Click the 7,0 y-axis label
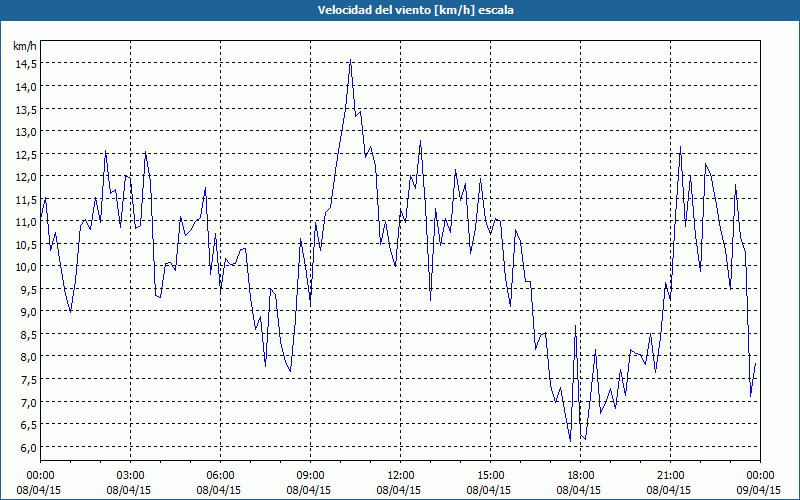 tap(28, 402)
